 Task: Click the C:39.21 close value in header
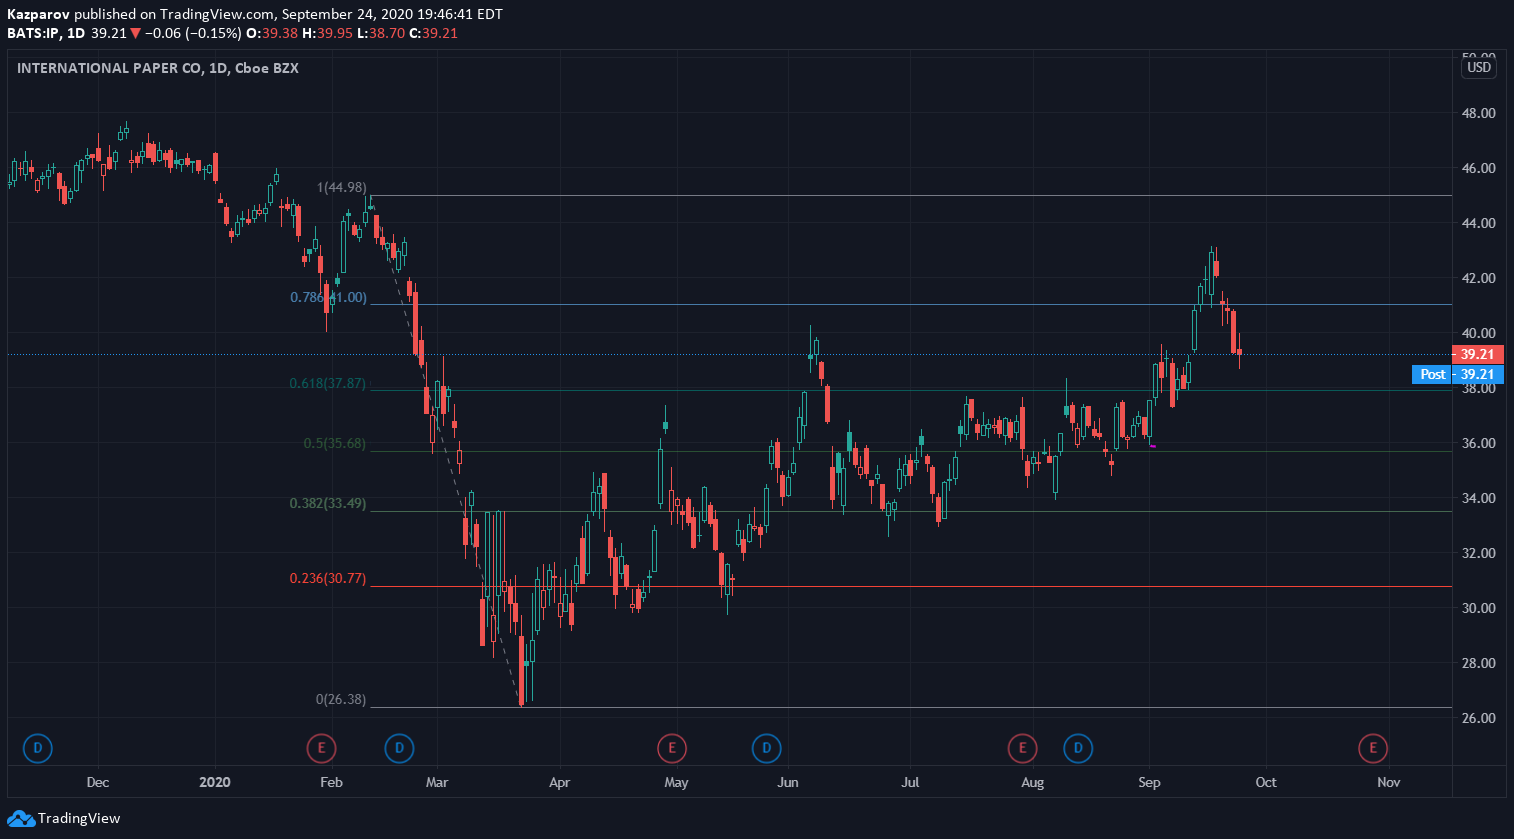pyautogui.click(x=433, y=33)
